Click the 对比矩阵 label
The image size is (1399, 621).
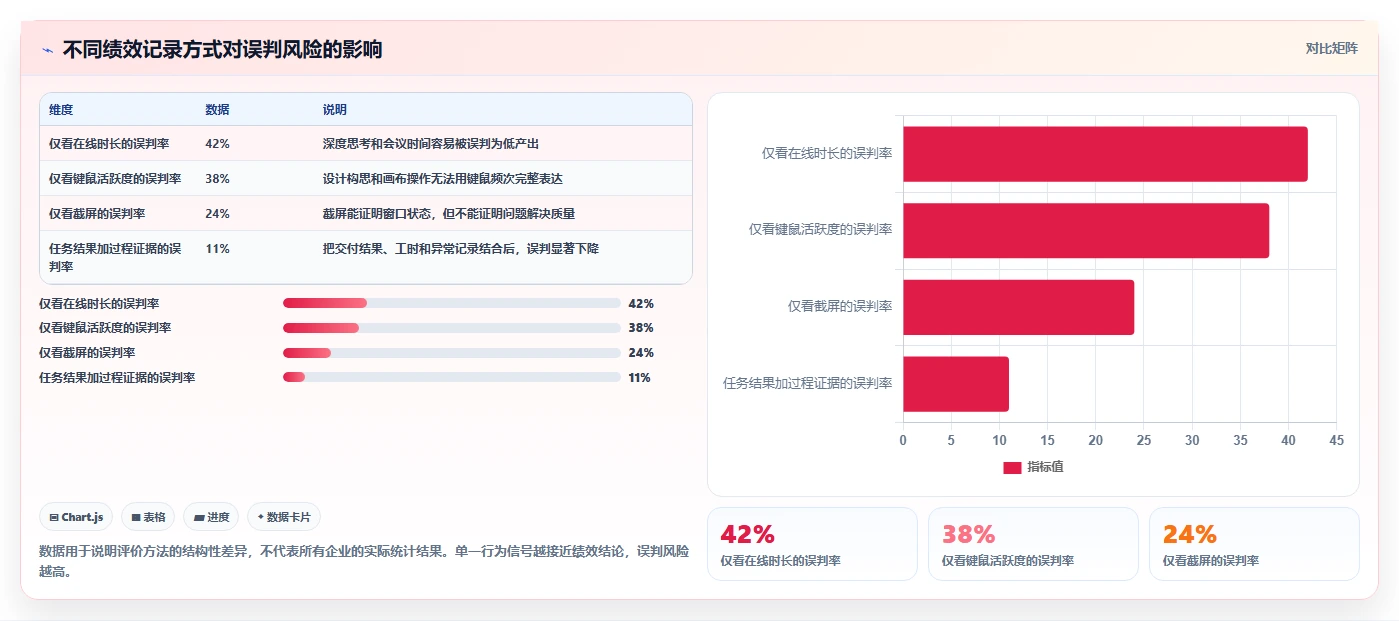(x=1331, y=48)
